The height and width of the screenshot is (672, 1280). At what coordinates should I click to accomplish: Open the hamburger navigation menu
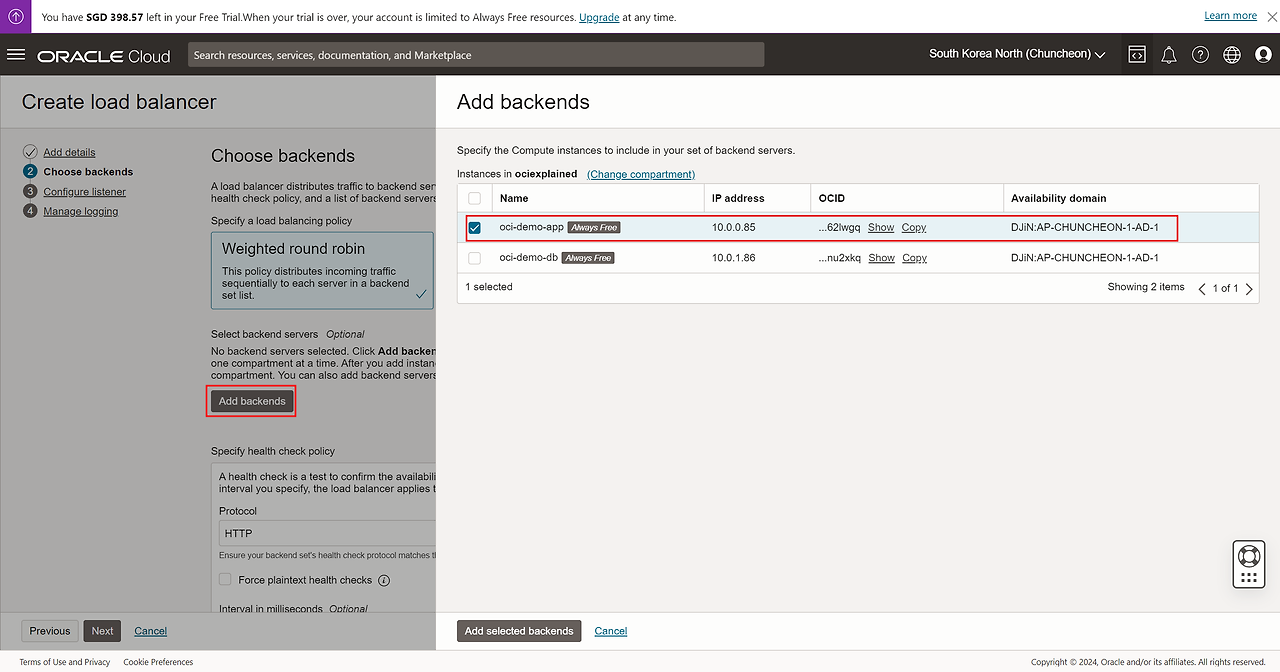(x=16, y=54)
